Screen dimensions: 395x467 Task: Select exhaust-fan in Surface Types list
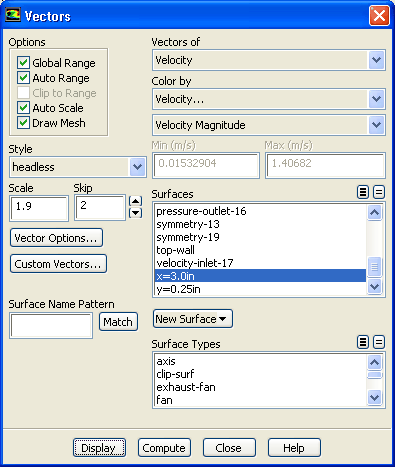click(x=260, y=387)
